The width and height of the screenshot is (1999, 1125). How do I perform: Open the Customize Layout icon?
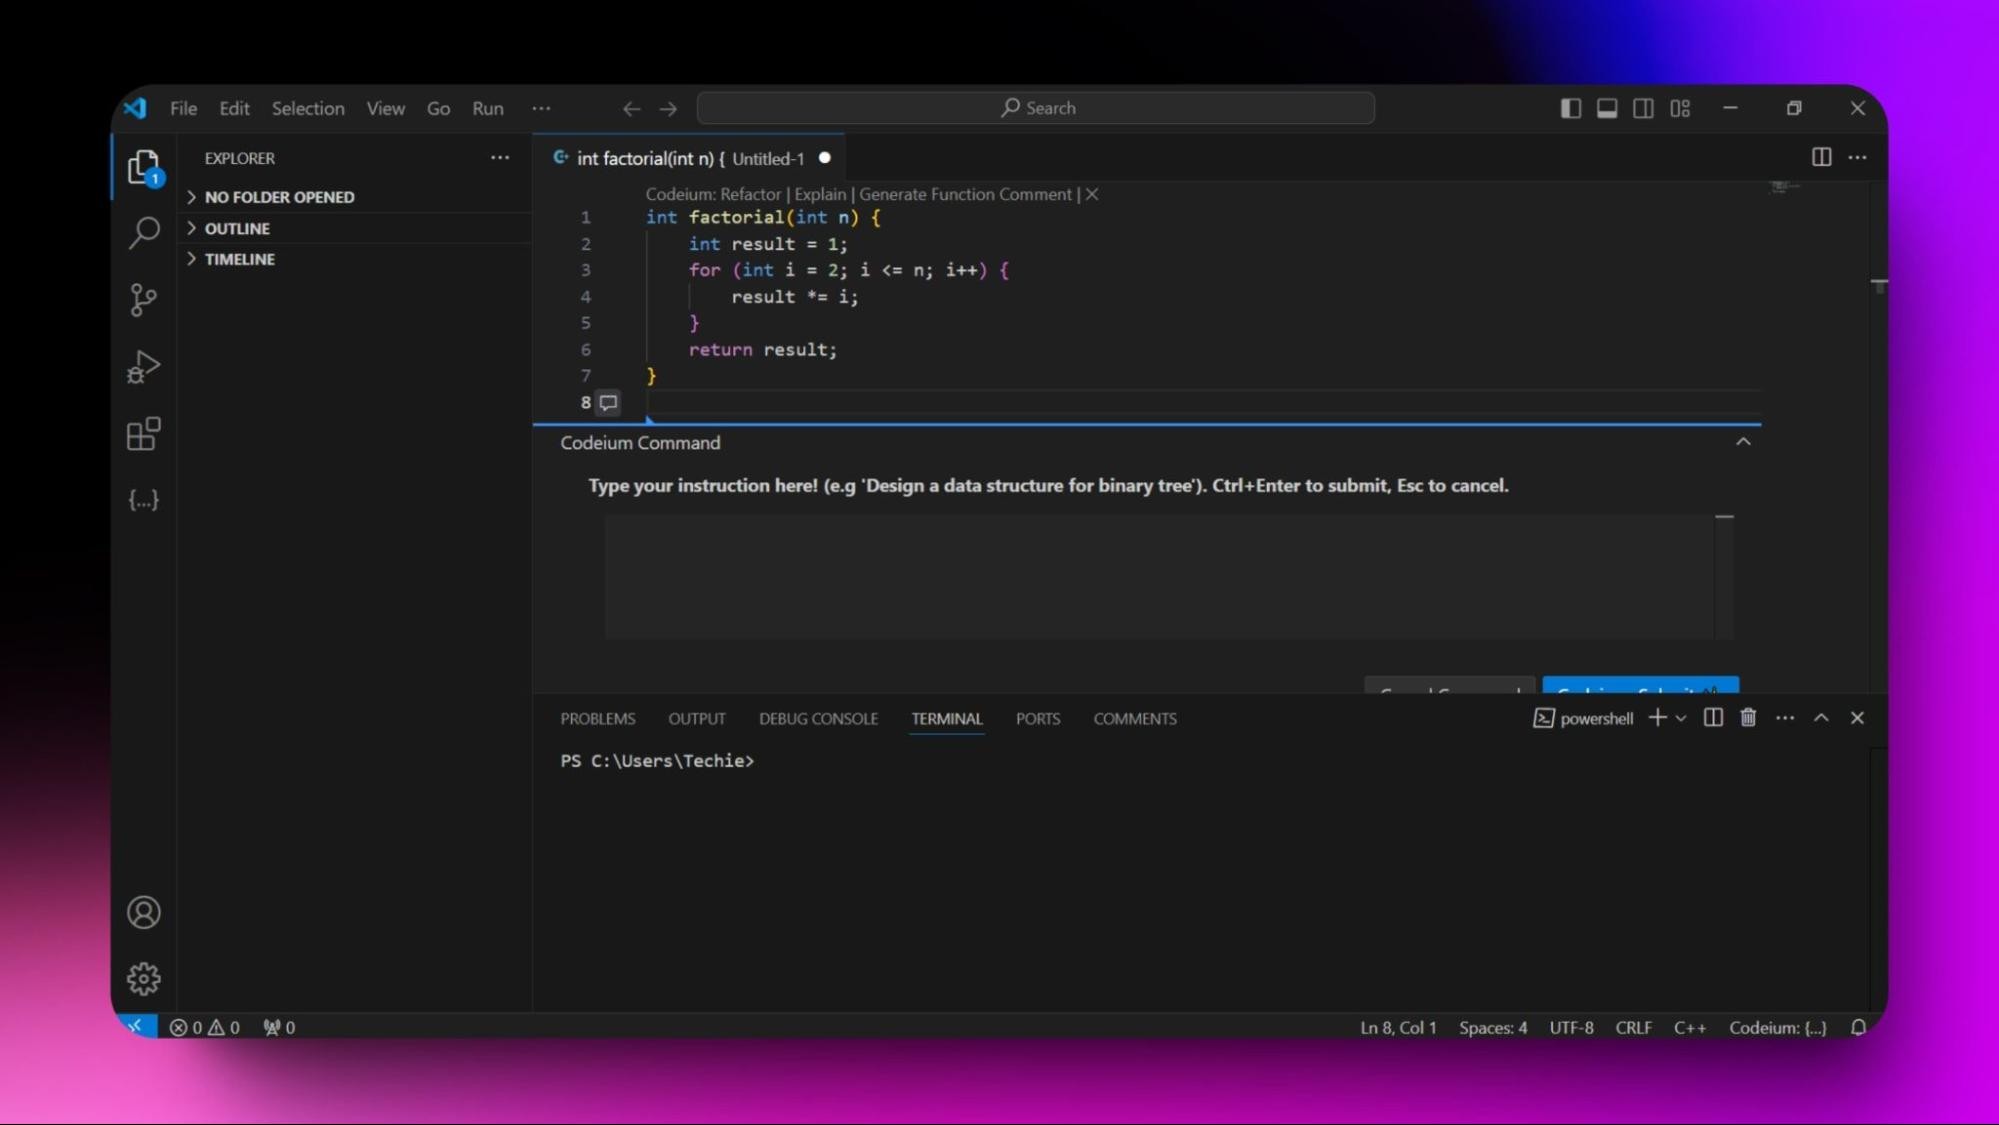pyautogui.click(x=1680, y=108)
